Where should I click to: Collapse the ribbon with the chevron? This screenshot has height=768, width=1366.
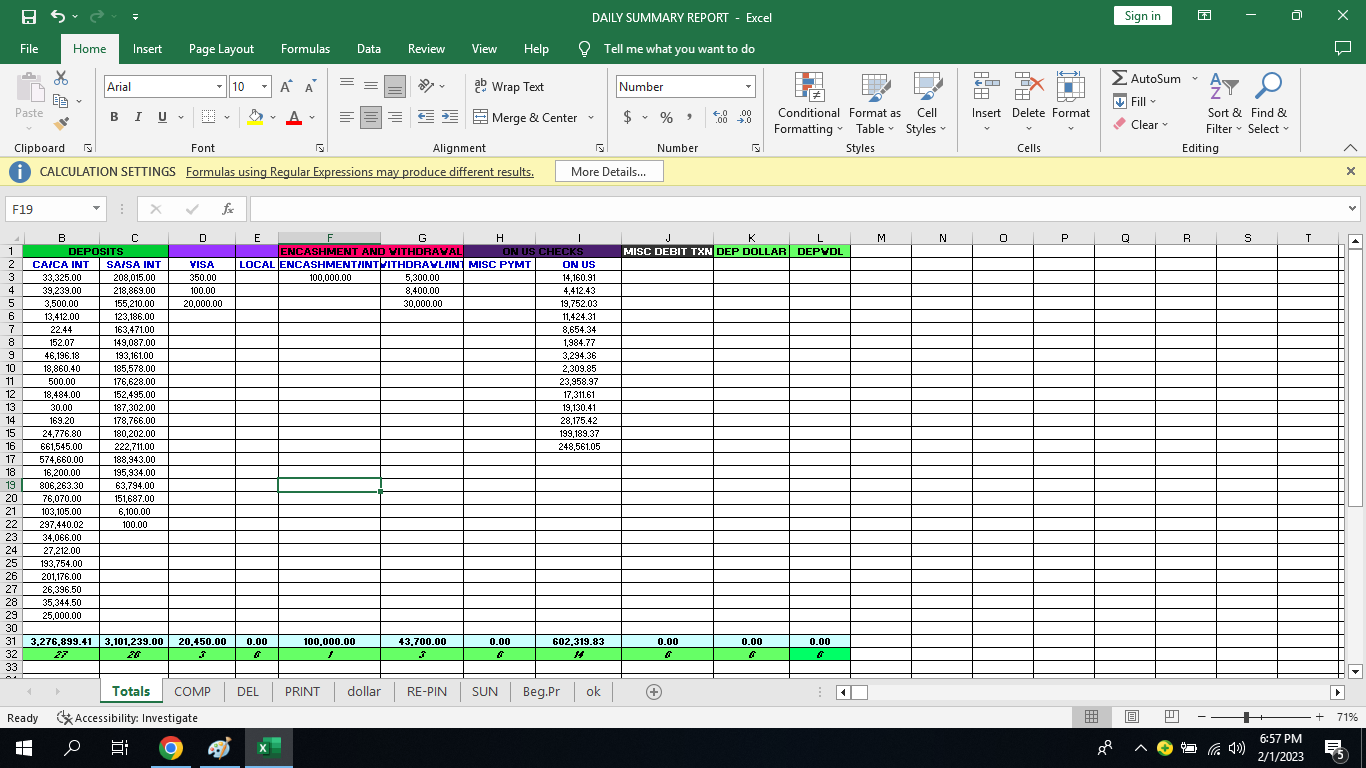1350,148
